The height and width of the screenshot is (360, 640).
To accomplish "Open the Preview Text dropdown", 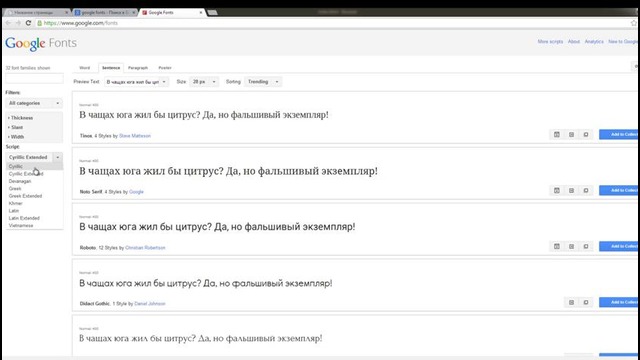I will pyautogui.click(x=136, y=82).
